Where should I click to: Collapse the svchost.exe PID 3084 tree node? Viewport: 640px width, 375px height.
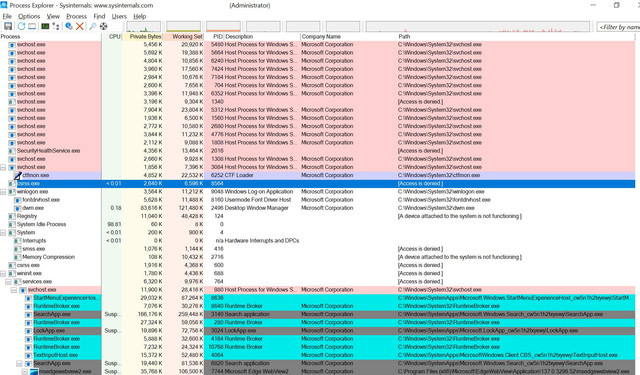click(3, 167)
